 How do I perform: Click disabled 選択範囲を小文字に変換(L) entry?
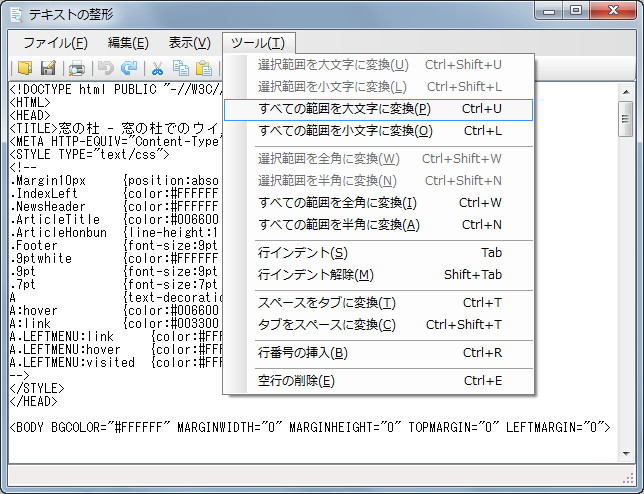pos(378,87)
